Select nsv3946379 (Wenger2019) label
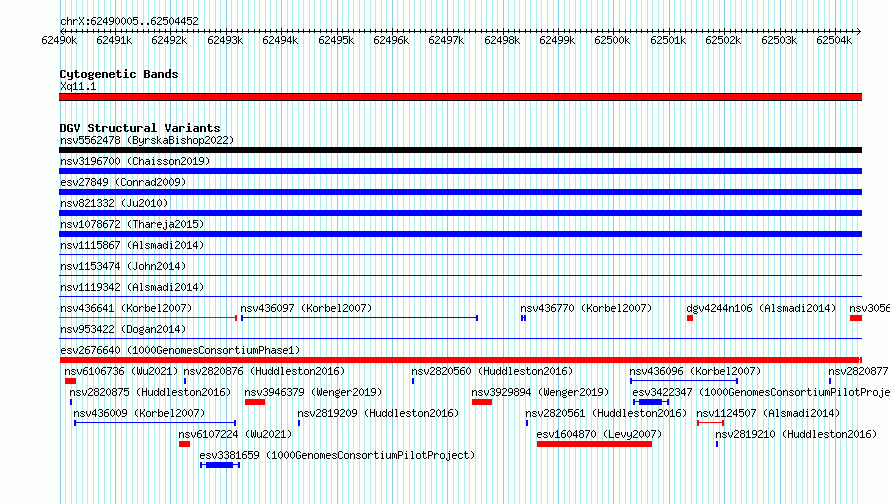890x504 pixels. pyautogui.click(x=313, y=392)
